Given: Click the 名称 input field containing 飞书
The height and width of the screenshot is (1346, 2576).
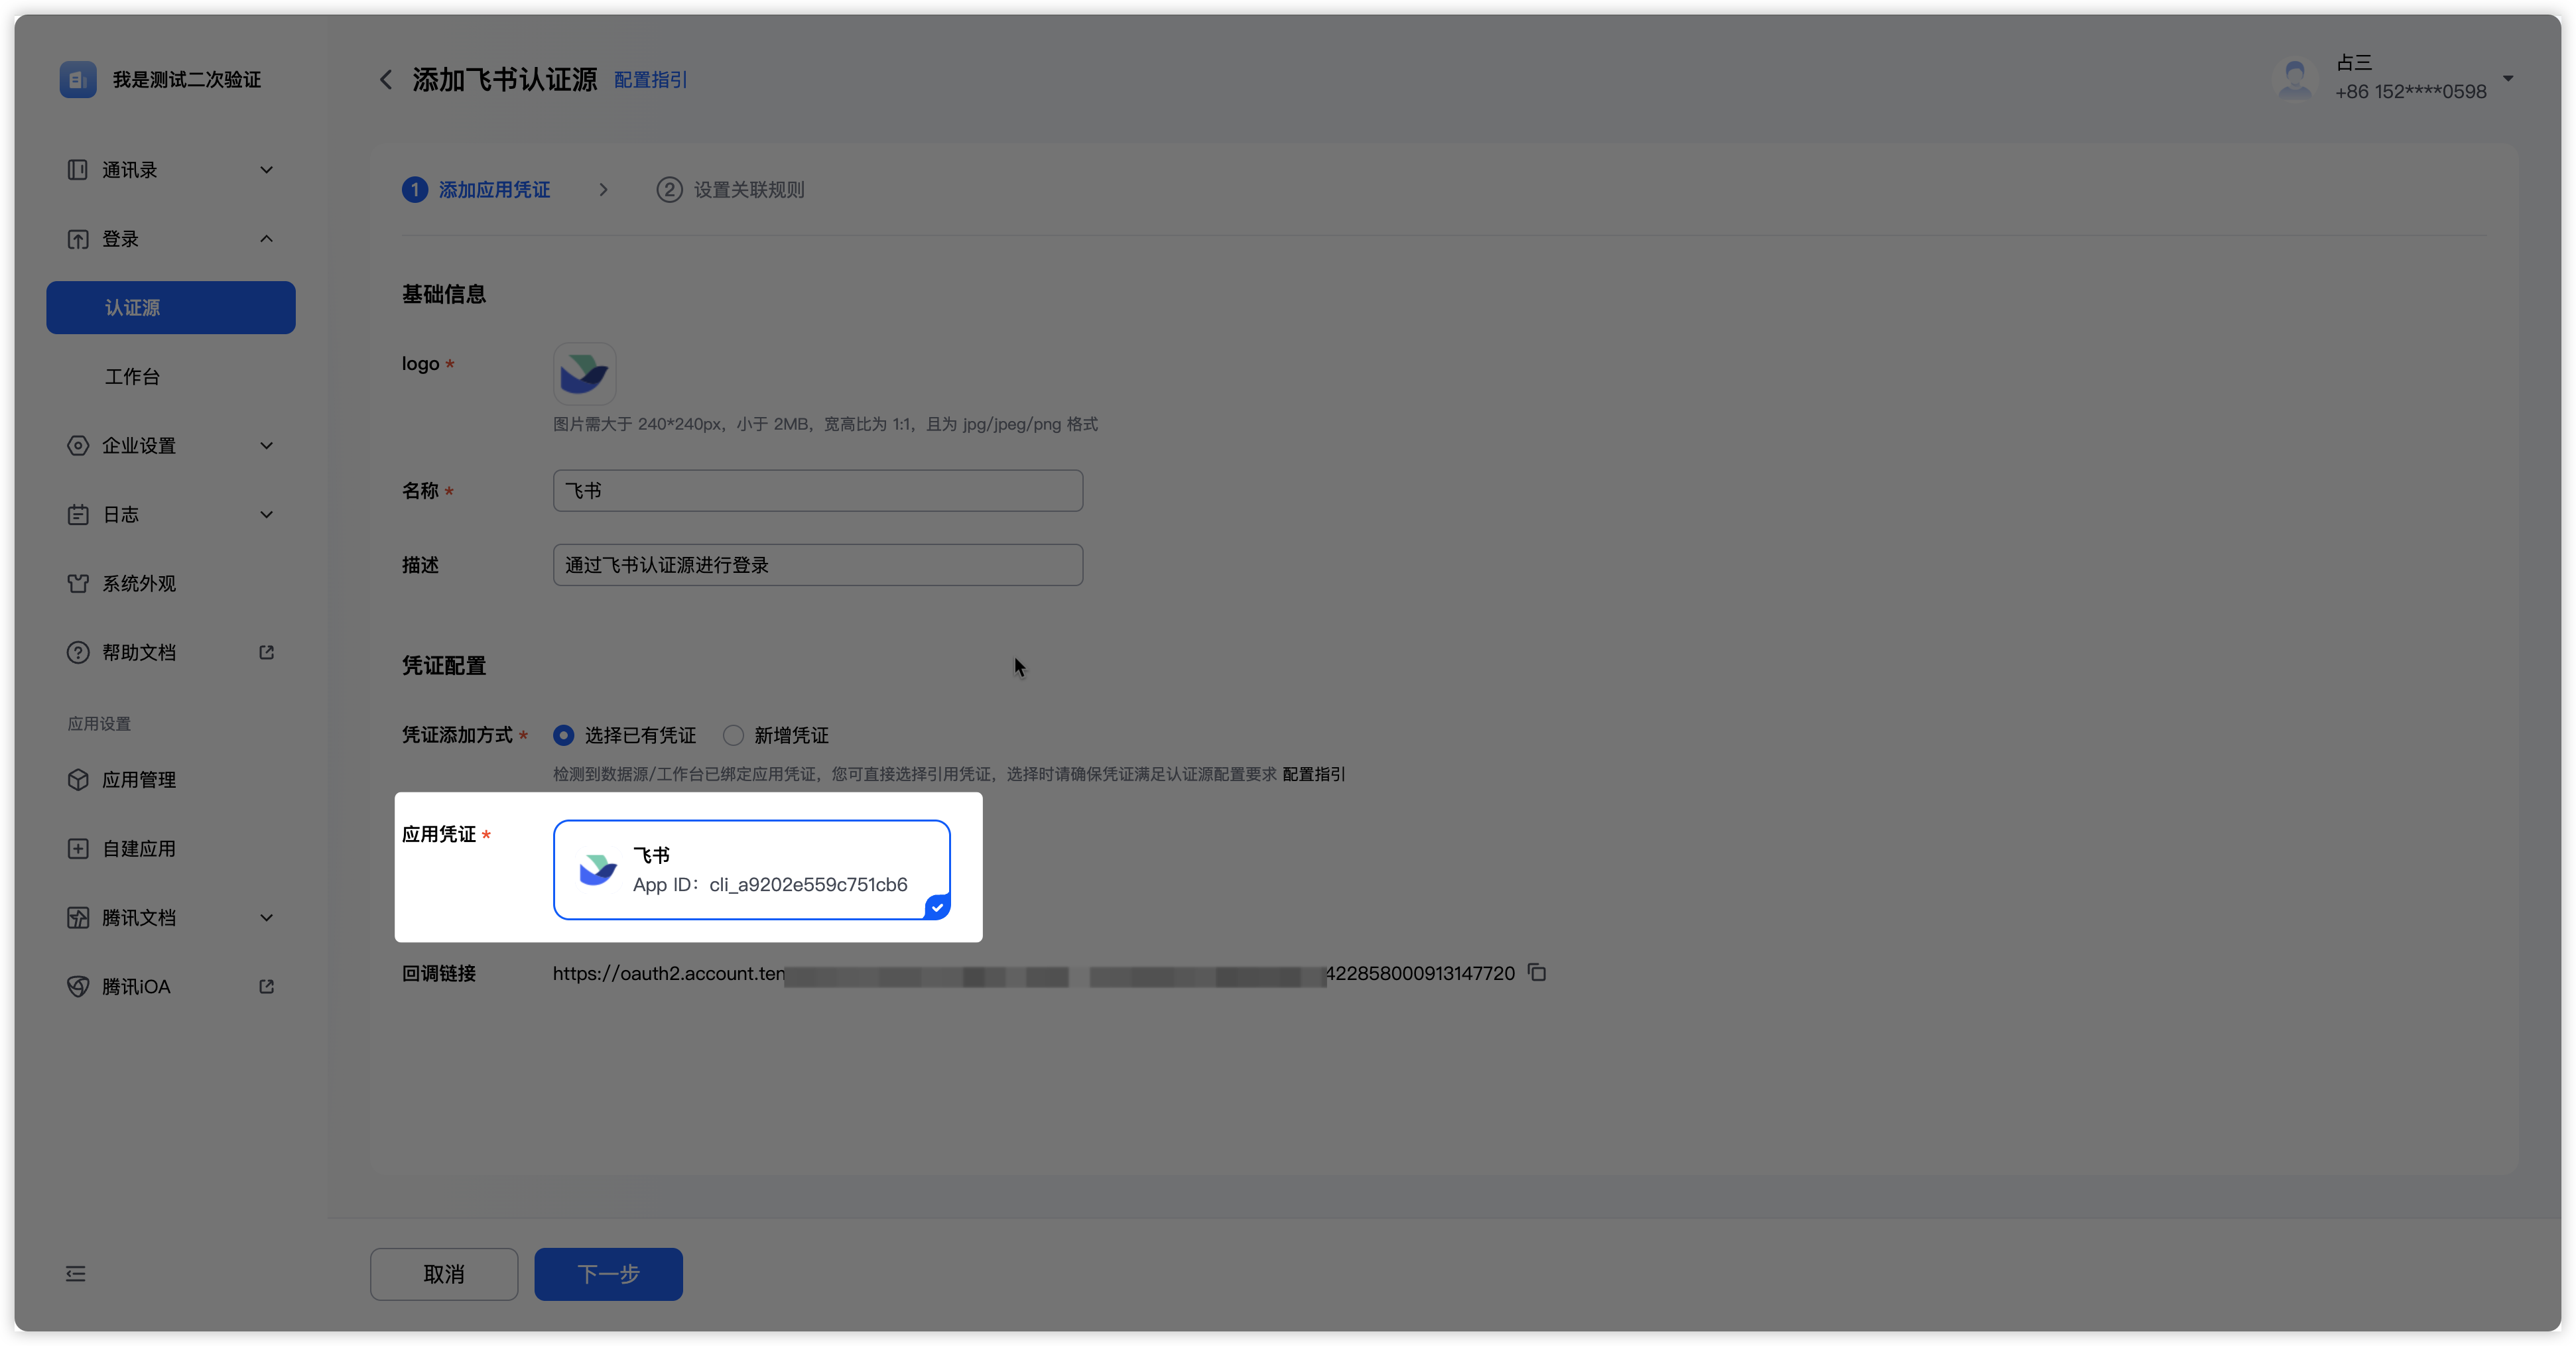Looking at the screenshot, I should tap(817, 491).
